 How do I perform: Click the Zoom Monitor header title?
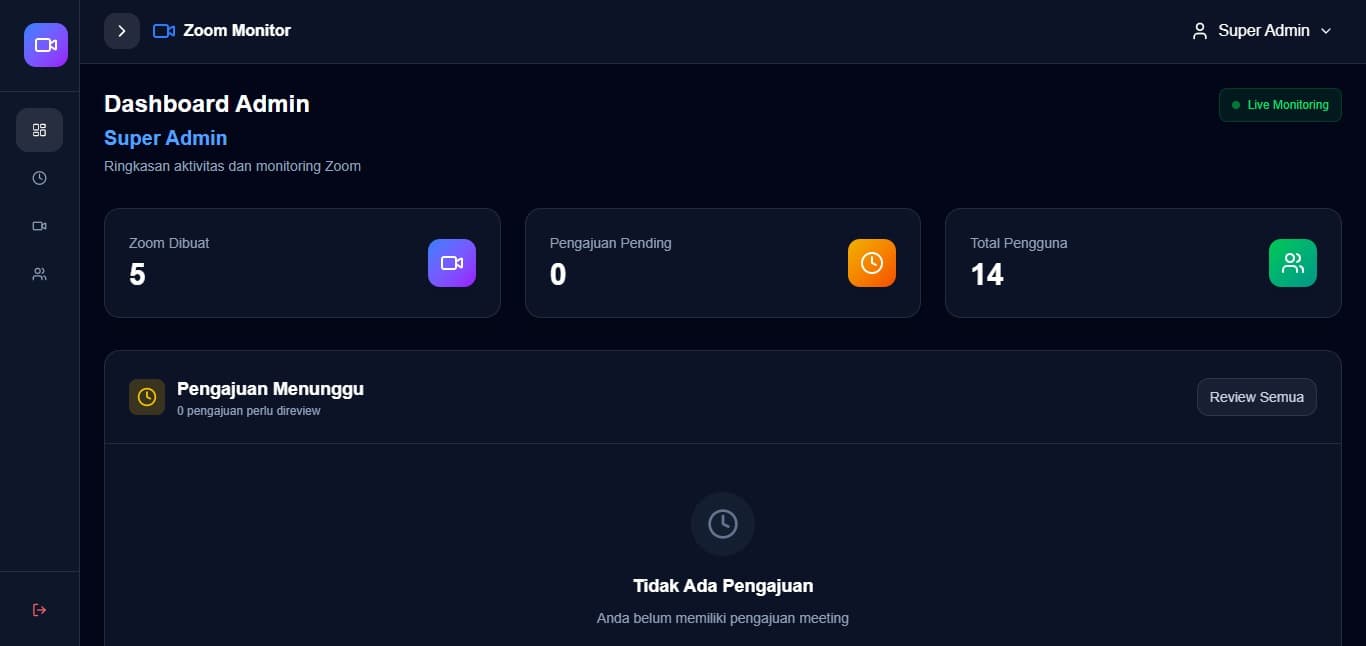point(237,31)
